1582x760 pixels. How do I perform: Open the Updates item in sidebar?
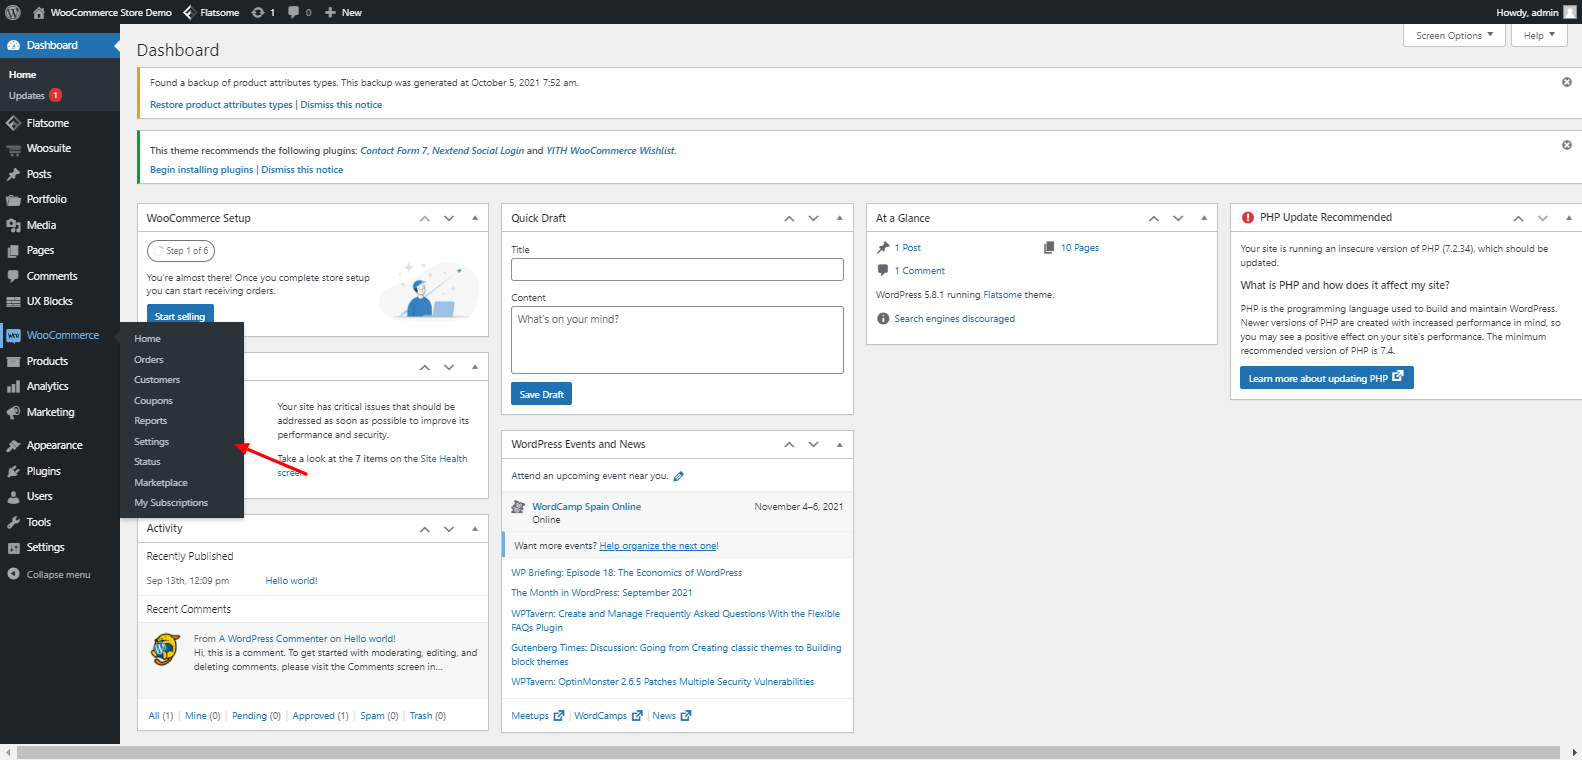point(34,96)
